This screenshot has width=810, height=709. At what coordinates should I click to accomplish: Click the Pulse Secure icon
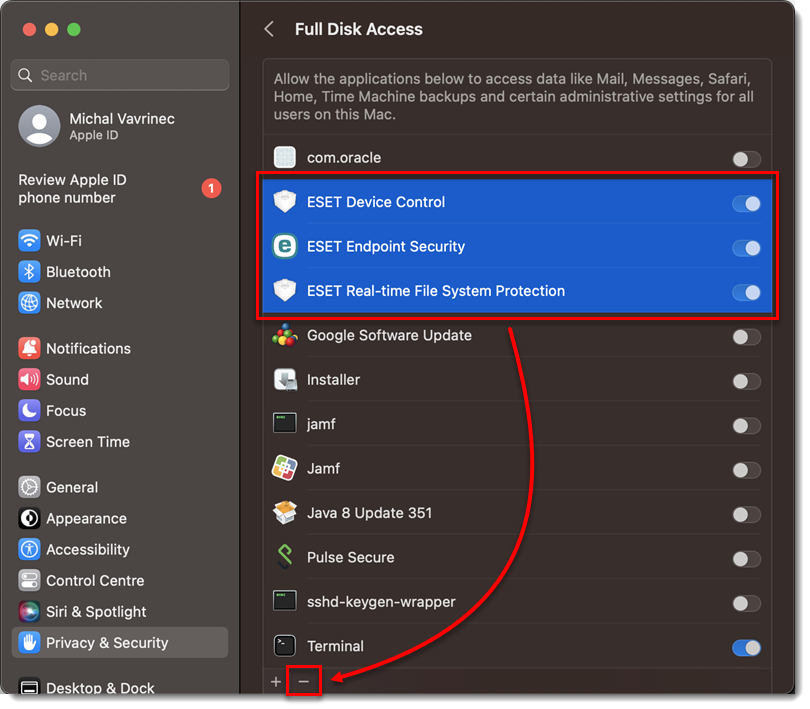[x=285, y=557]
